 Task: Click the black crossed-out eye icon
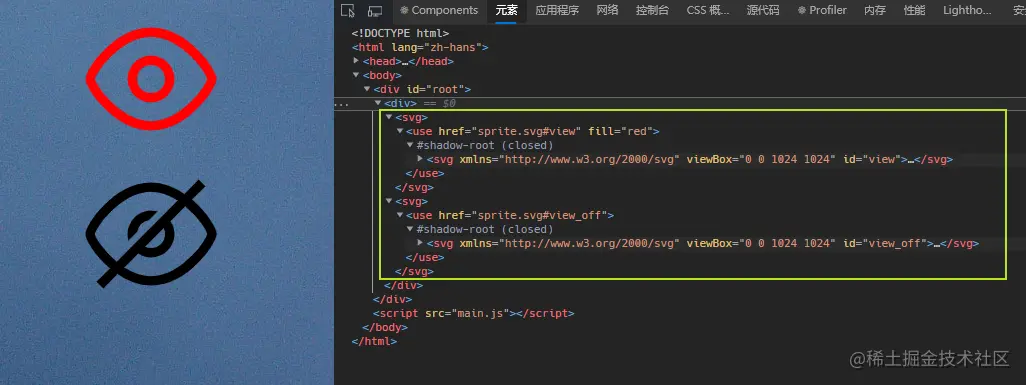coord(151,234)
